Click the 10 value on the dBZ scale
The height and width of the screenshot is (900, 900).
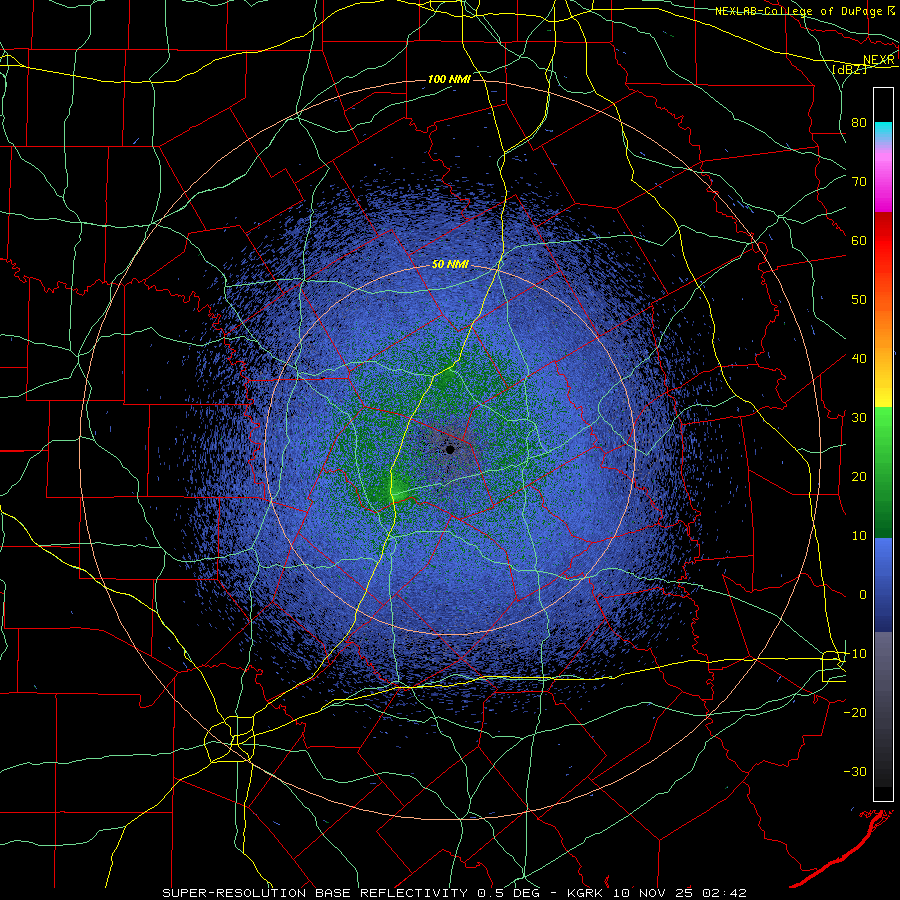(x=859, y=536)
